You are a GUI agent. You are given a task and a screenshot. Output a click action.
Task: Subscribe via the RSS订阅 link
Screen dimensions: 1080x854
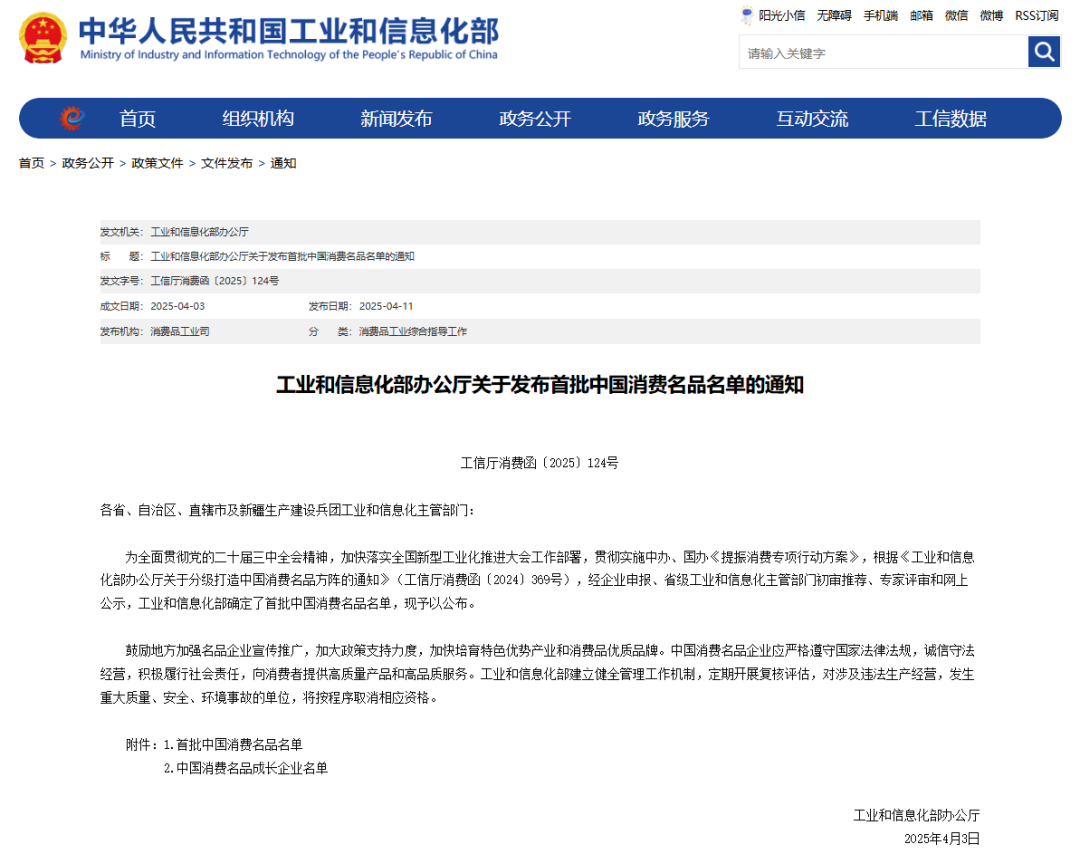(x=1036, y=15)
